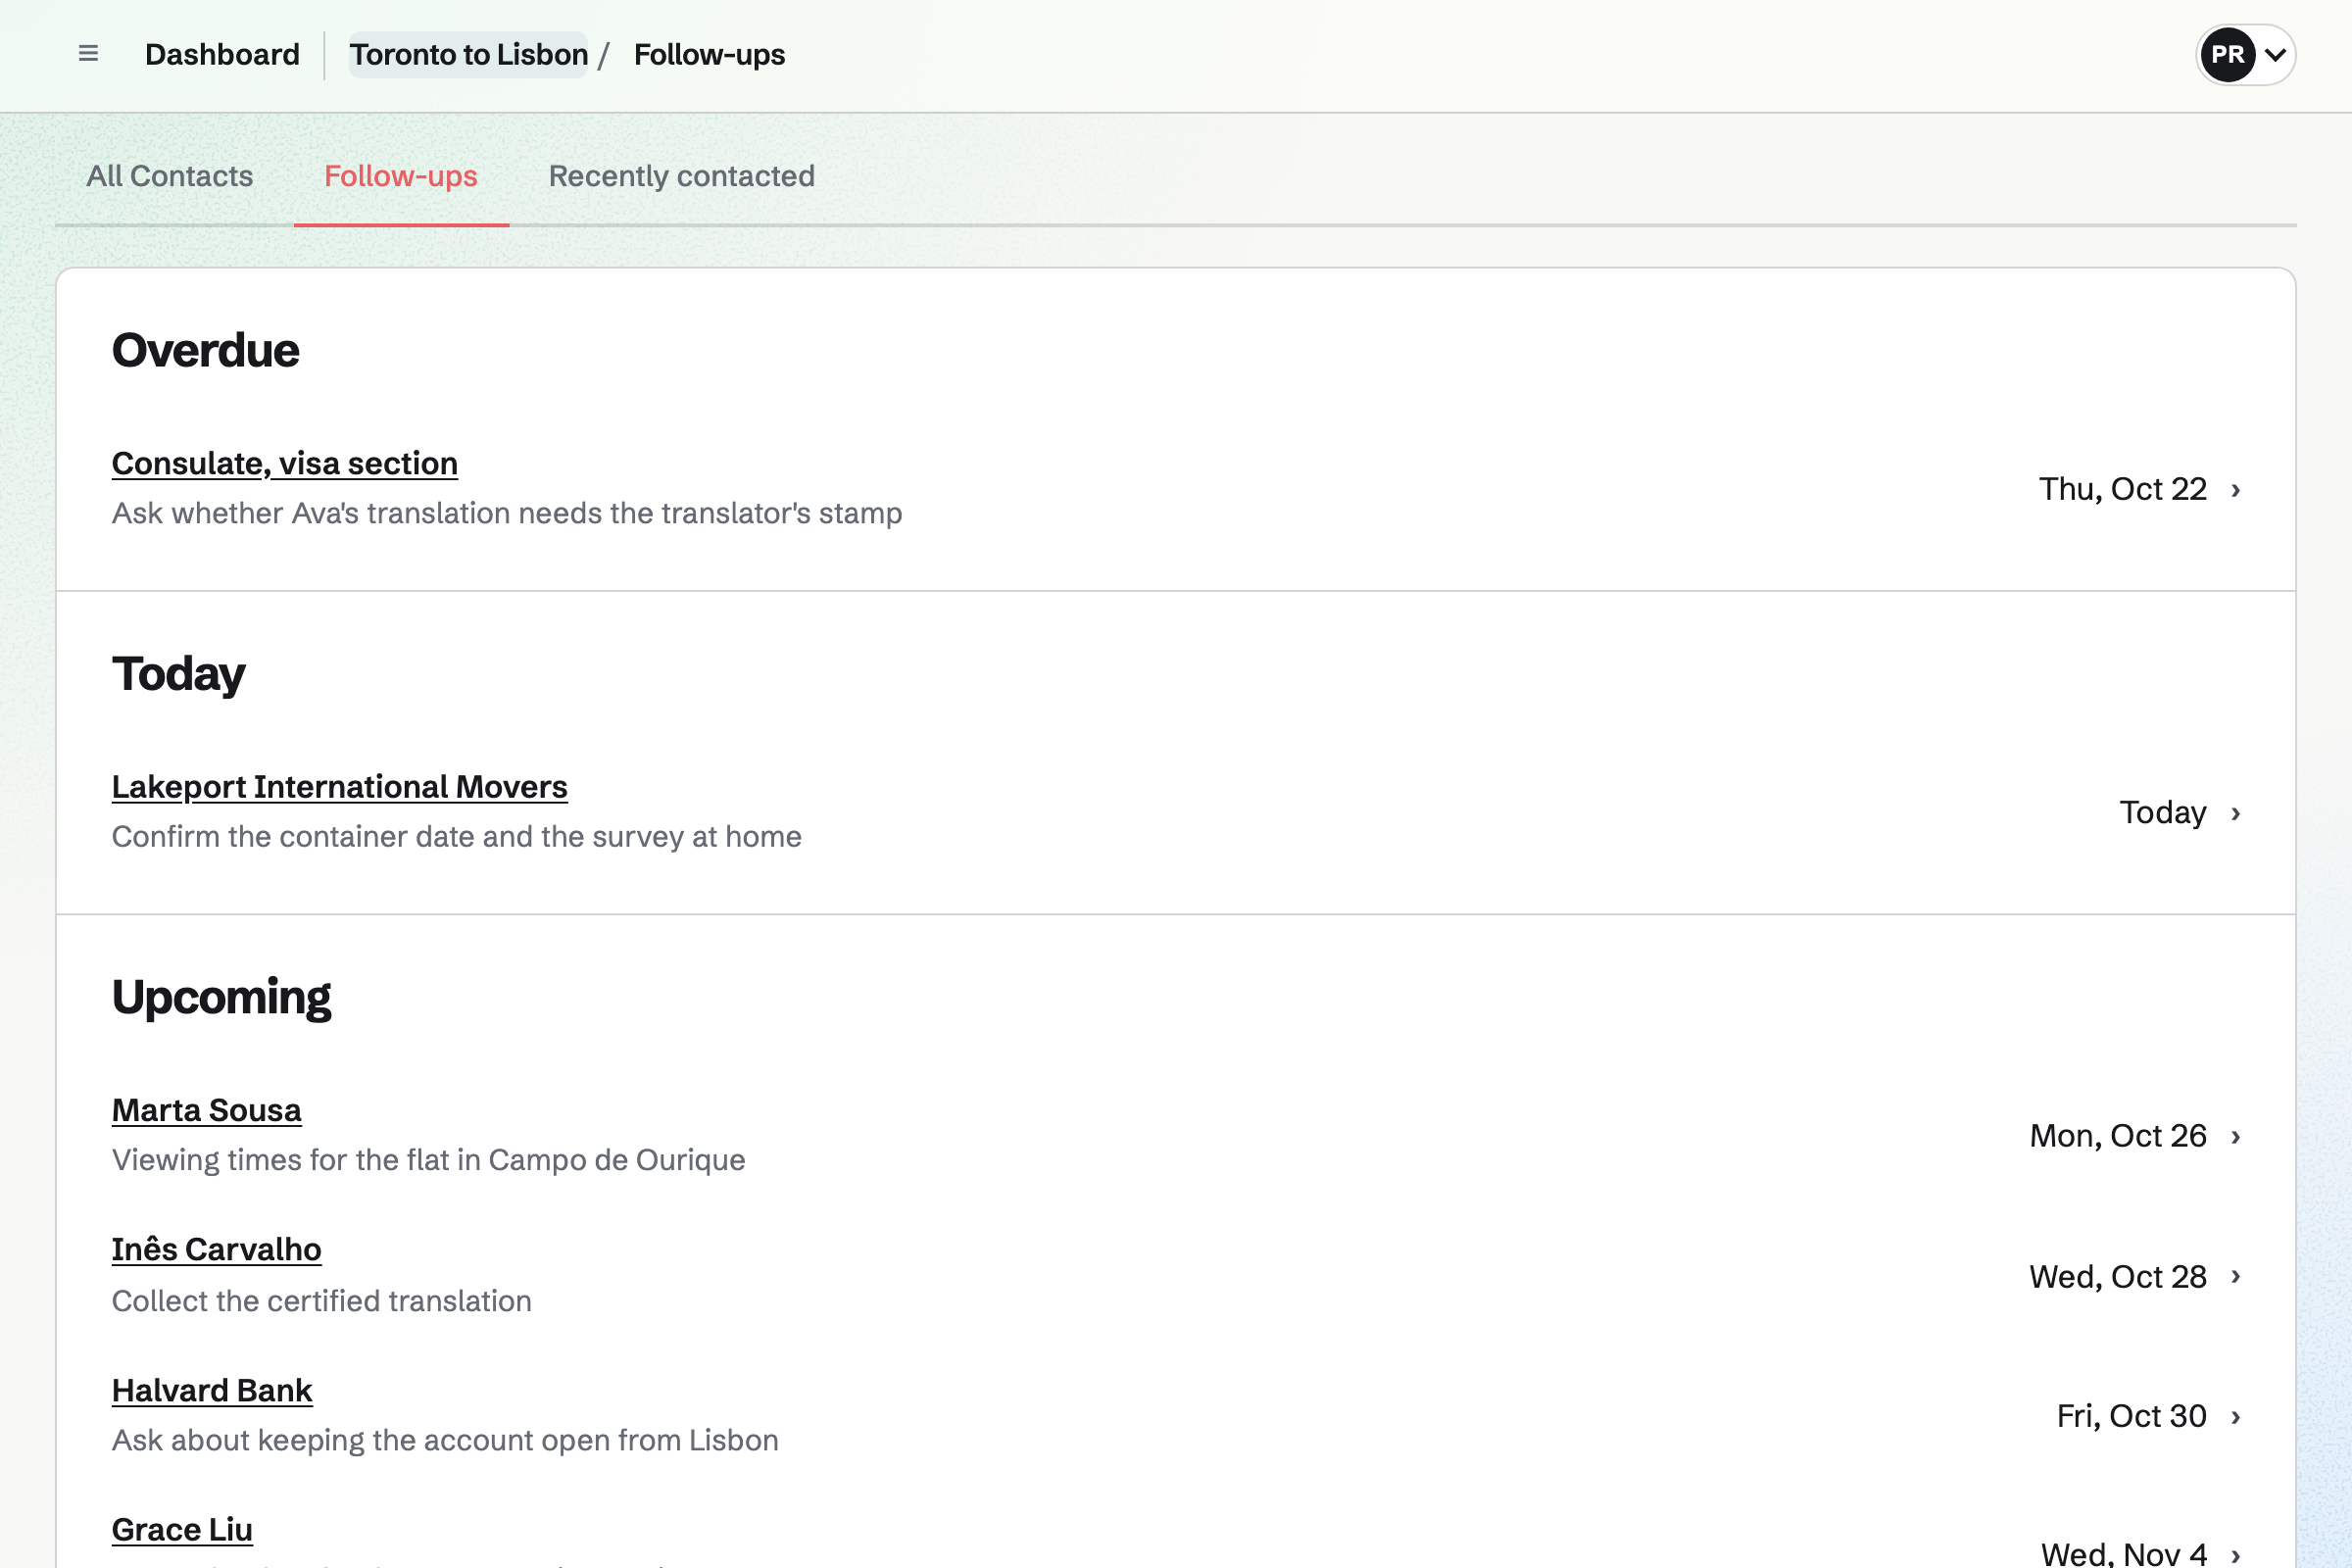Expand chevron next to Thu, Oct 22

pos(2236,490)
